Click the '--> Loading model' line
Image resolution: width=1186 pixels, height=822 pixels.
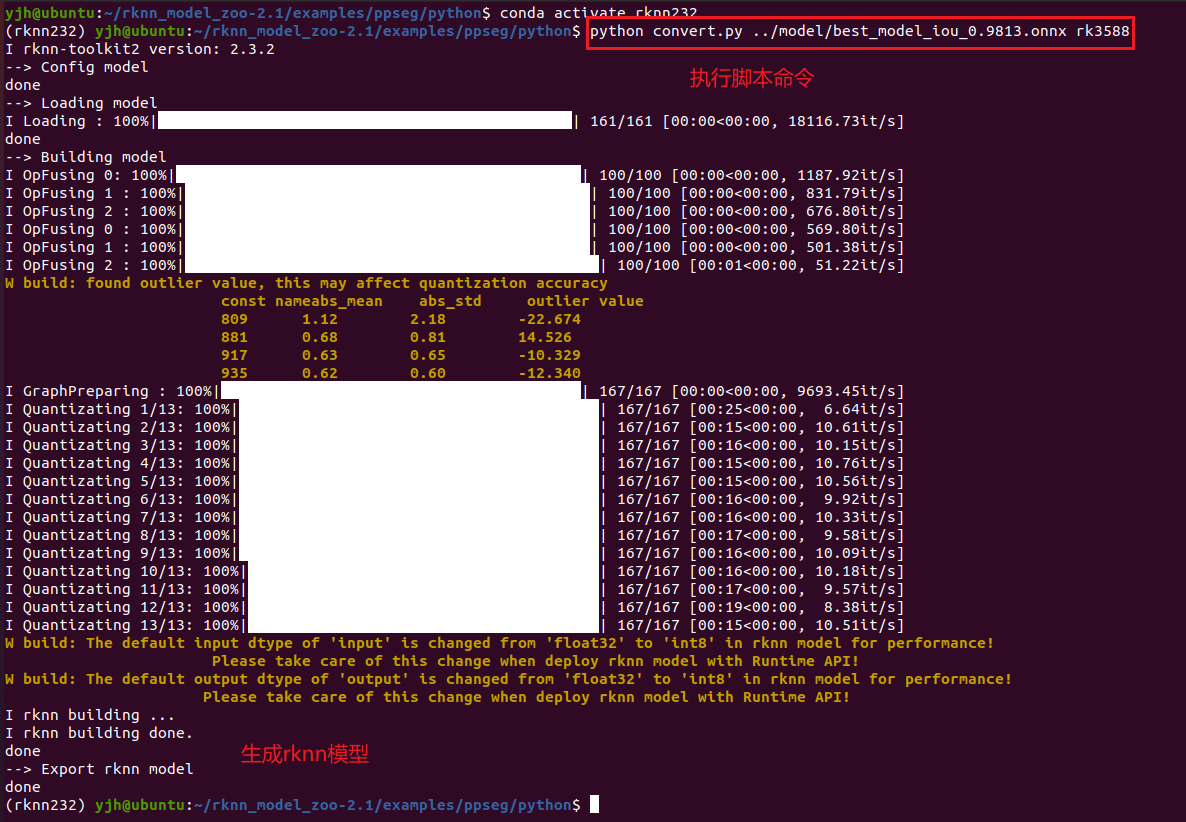coord(81,103)
